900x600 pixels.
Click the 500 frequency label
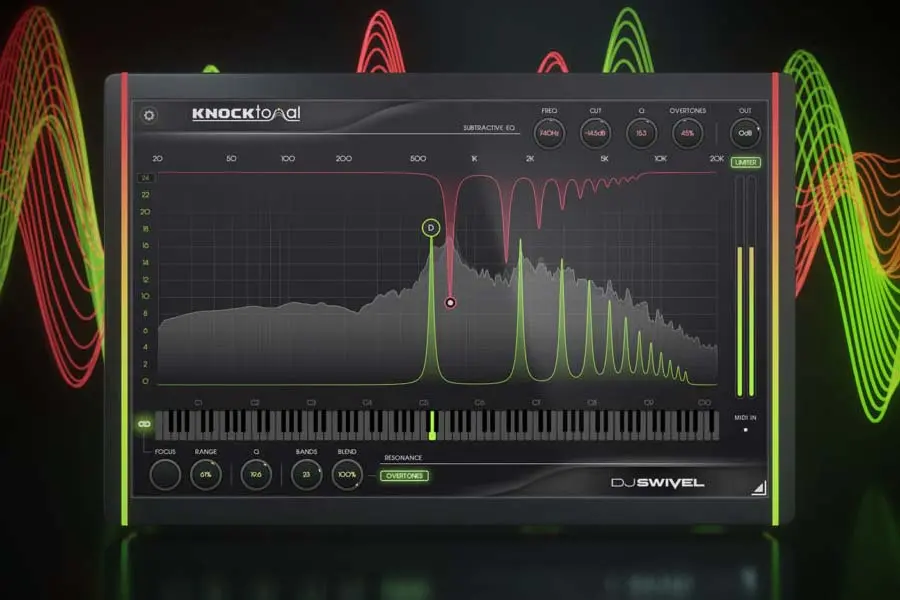(x=418, y=158)
